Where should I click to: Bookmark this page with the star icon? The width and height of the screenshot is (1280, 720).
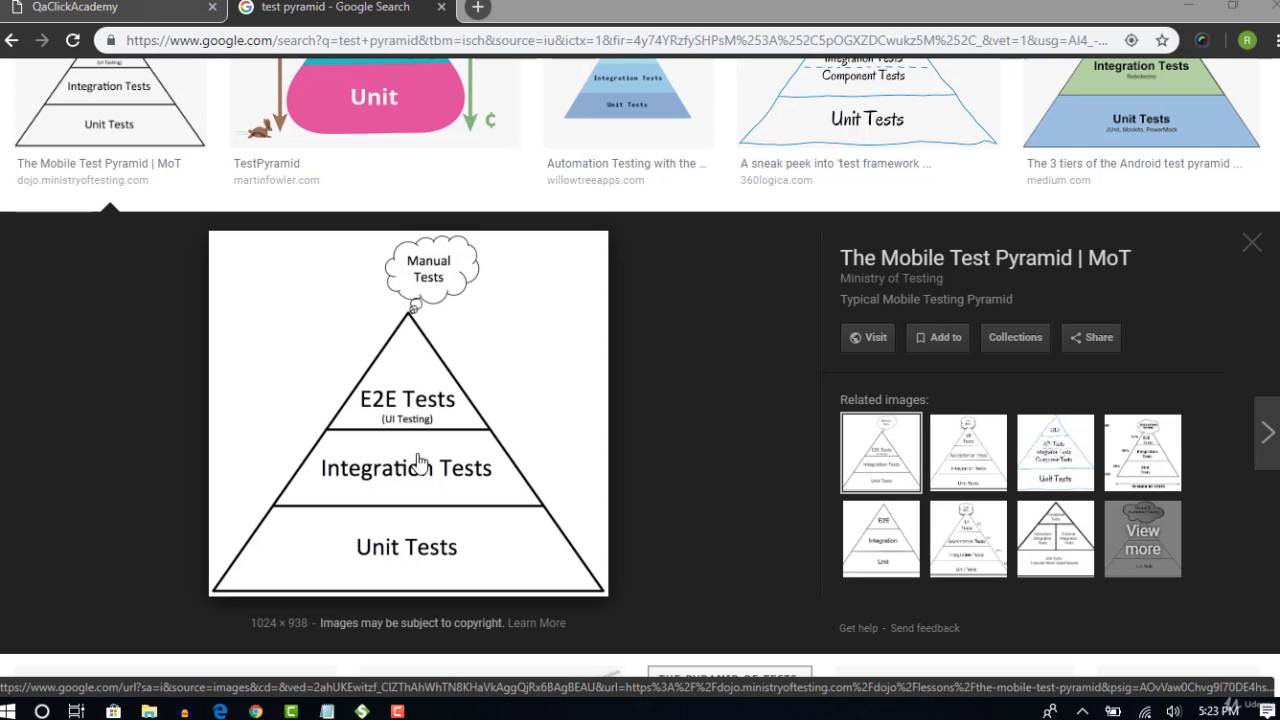[x=1162, y=41]
